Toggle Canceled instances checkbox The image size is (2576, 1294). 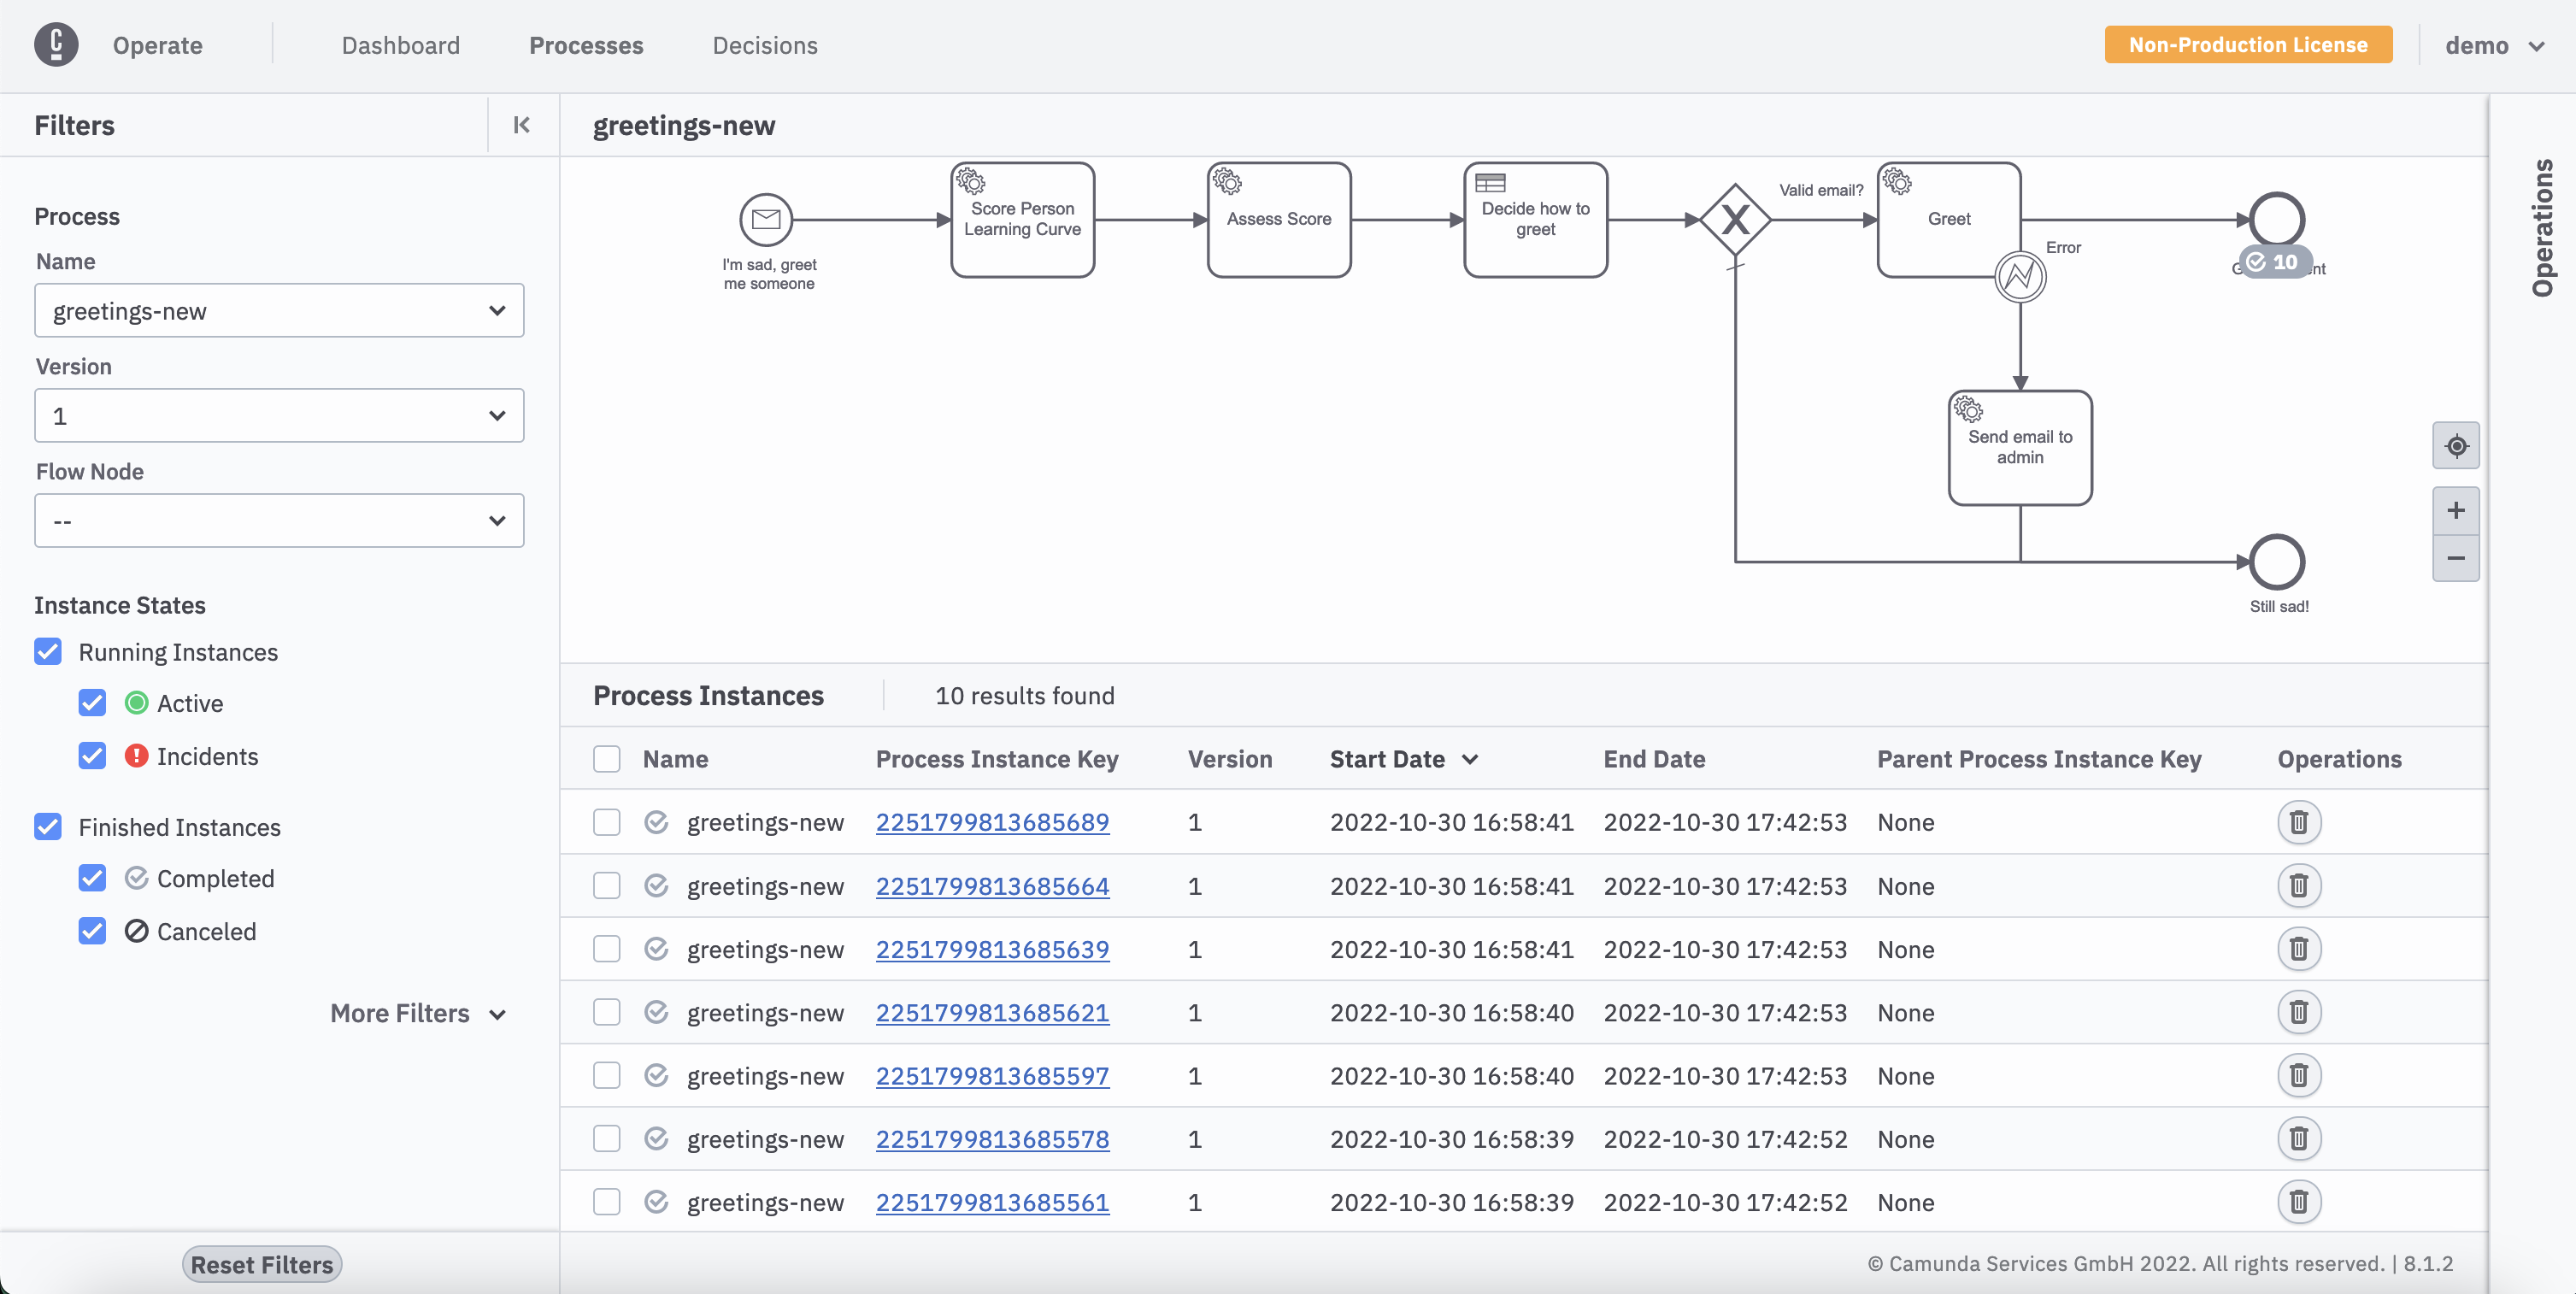pos(92,931)
